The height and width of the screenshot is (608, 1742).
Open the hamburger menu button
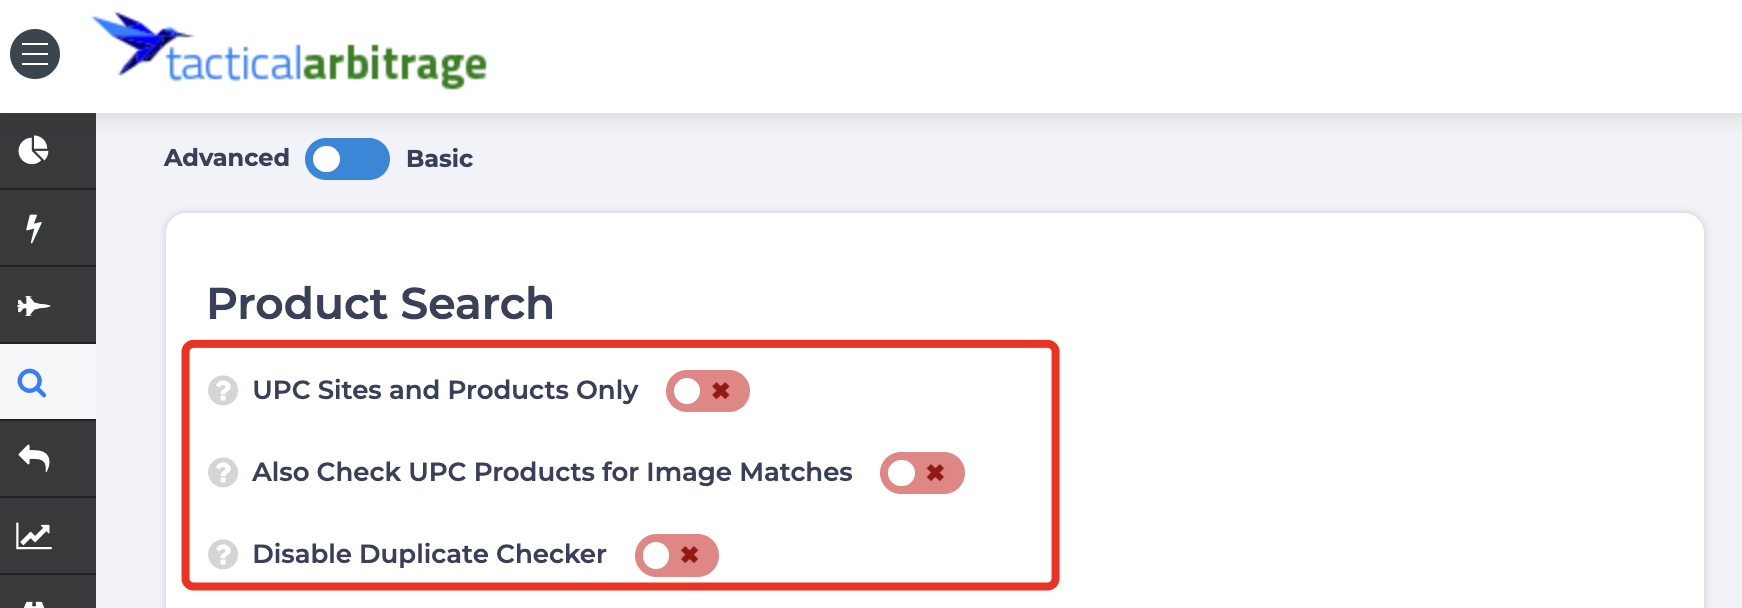(x=35, y=54)
